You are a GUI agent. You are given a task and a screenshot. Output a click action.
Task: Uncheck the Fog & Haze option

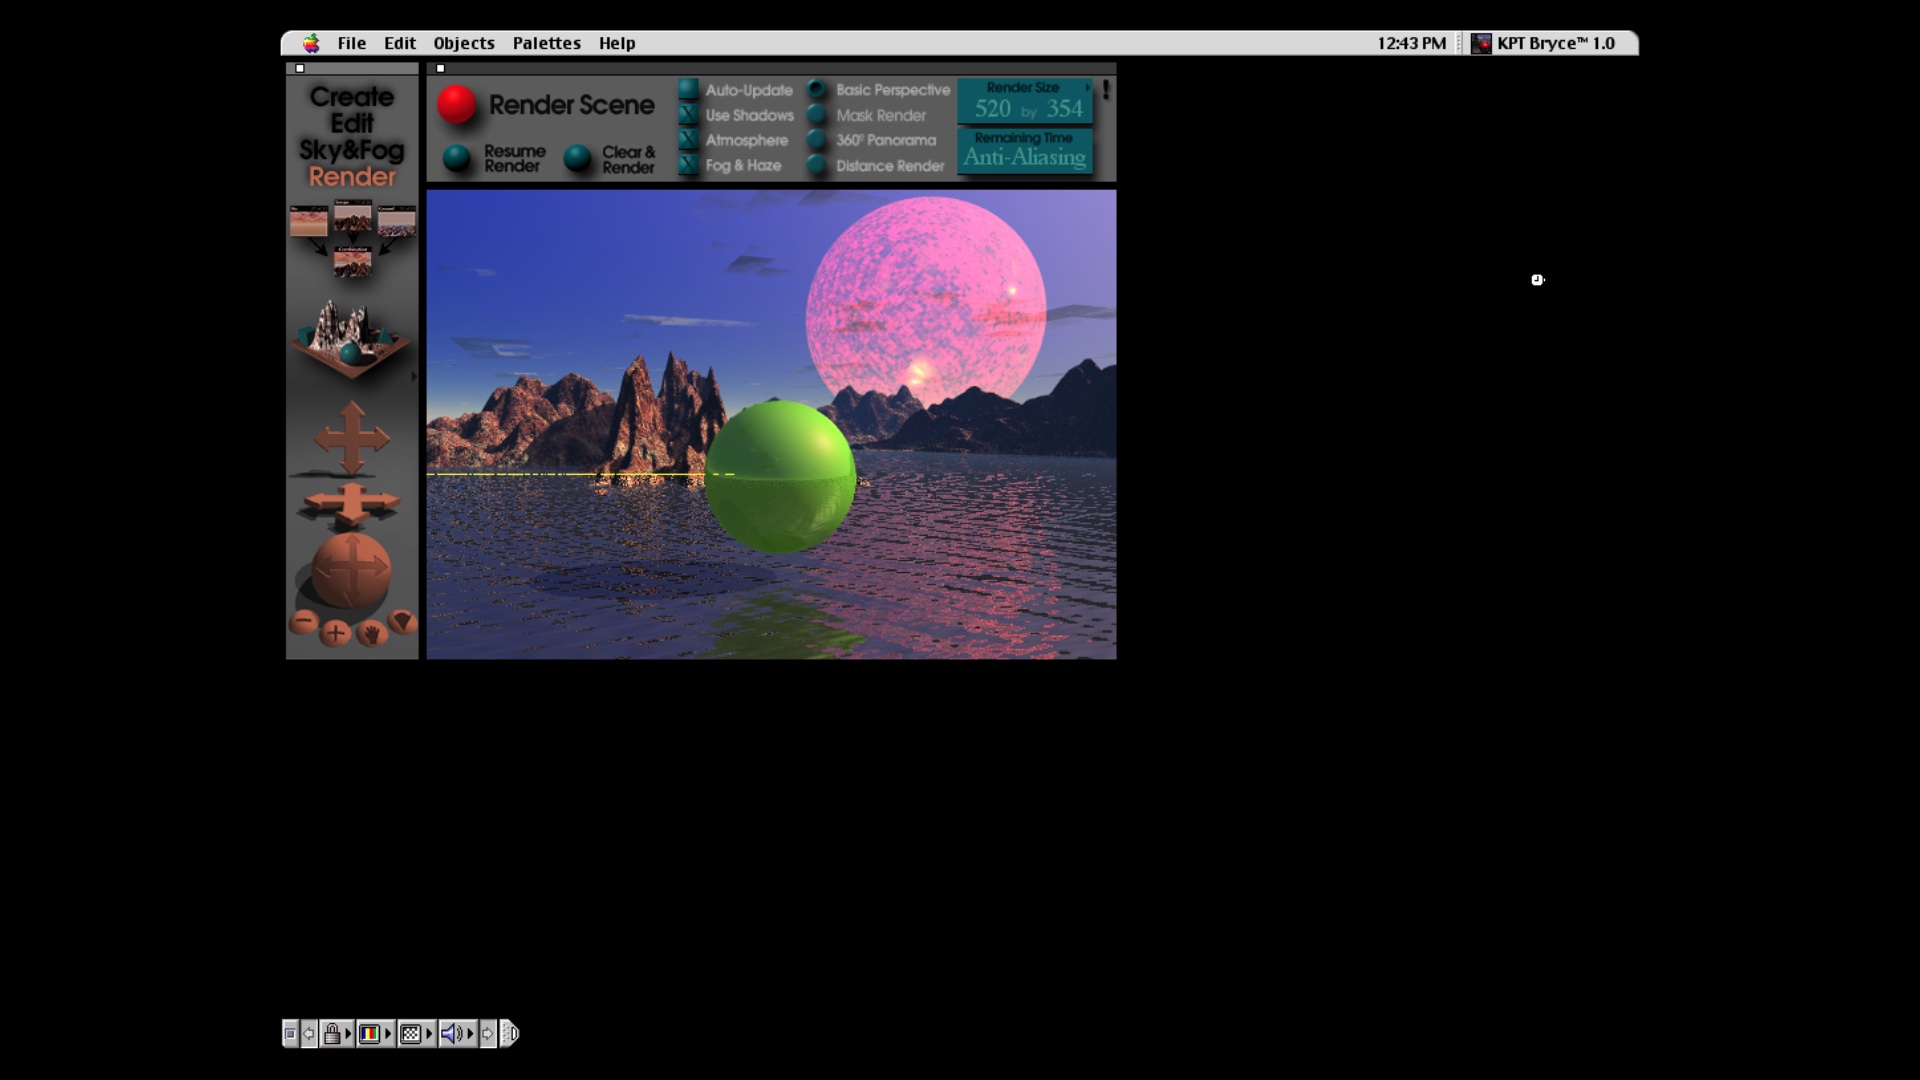[x=688, y=165]
